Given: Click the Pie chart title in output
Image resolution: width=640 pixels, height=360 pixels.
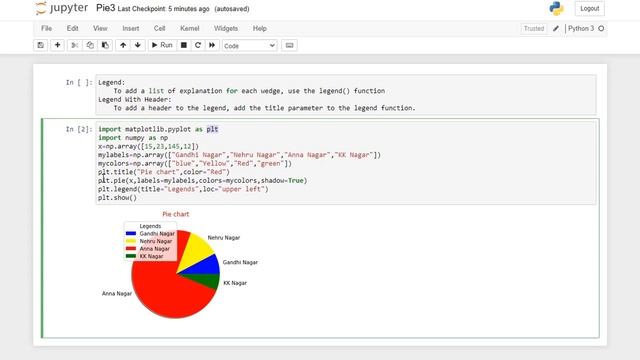Looking at the screenshot, I should pyautogui.click(x=176, y=214).
